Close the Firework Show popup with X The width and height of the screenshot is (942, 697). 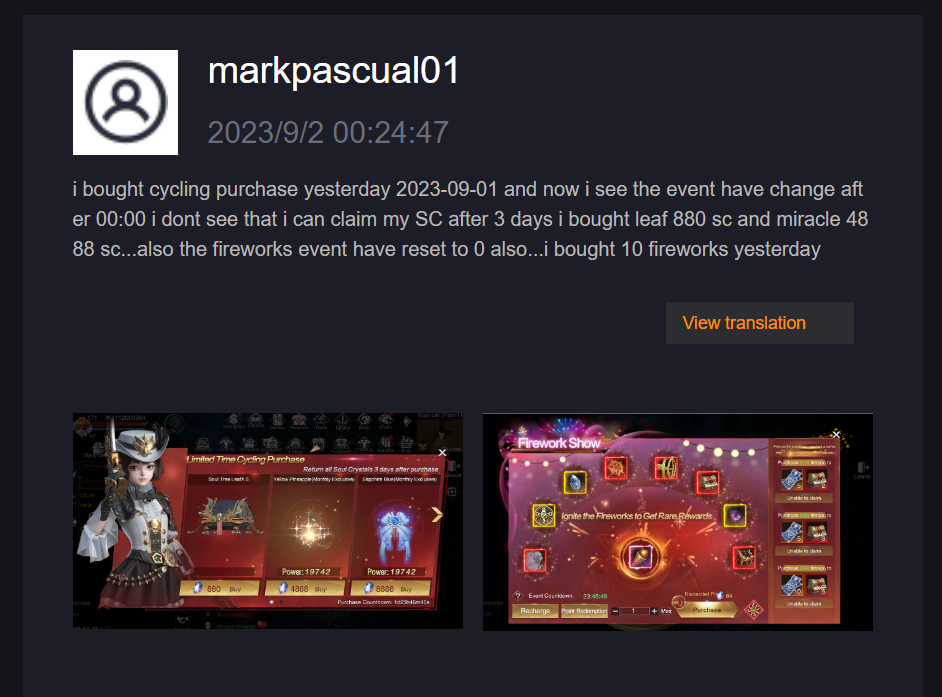pos(836,434)
